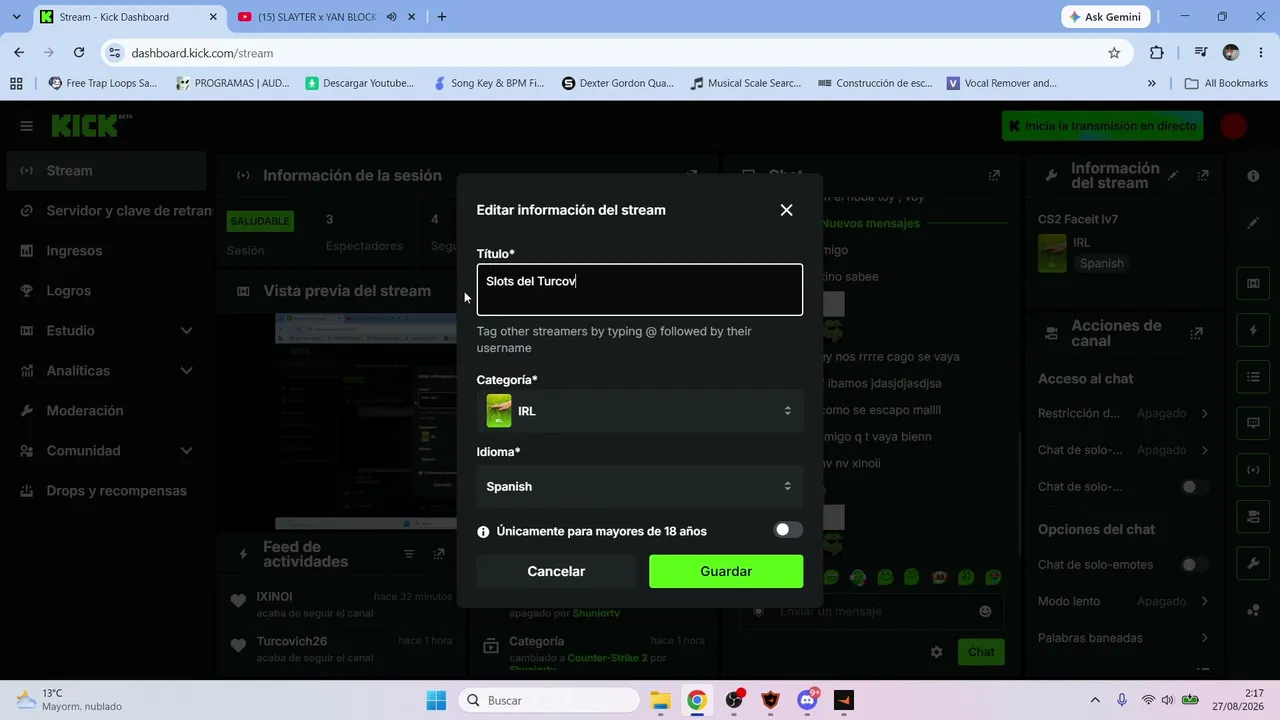Click Inicia la transmisión en directo button
This screenshot has height=720, width=1280.
pyautogui.click(x=1102, y=126)
